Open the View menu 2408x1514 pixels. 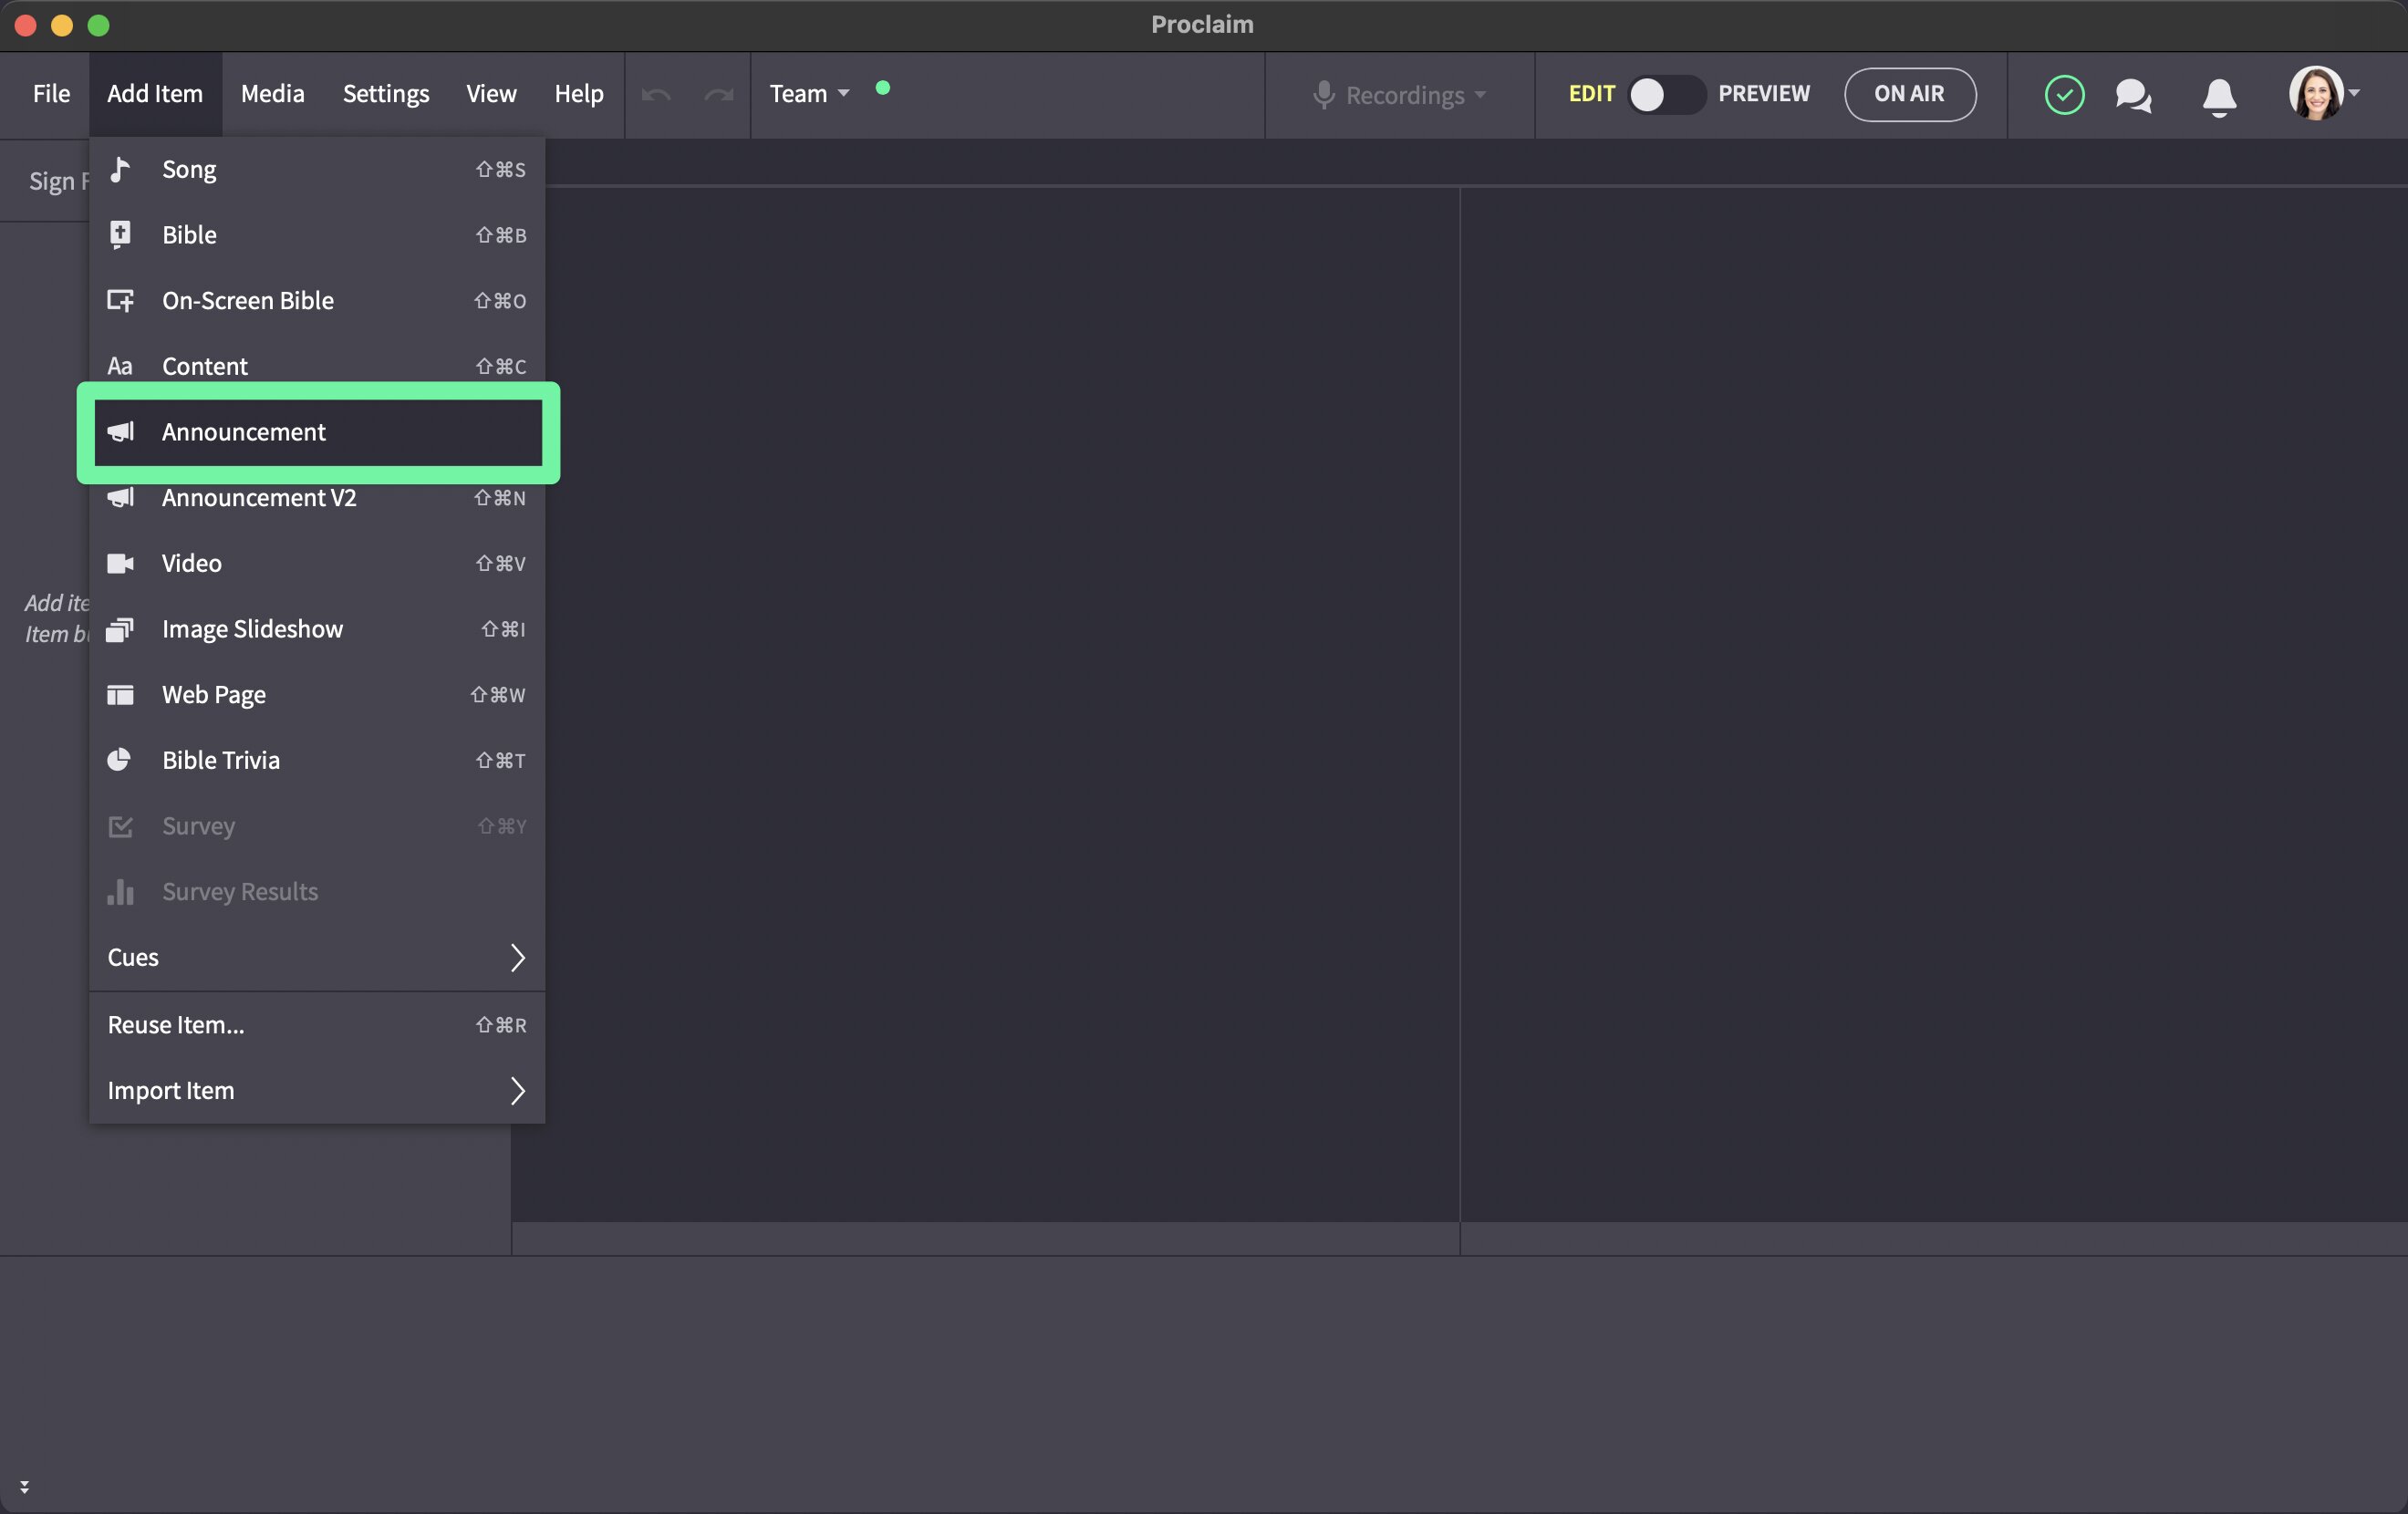(491, 93)
